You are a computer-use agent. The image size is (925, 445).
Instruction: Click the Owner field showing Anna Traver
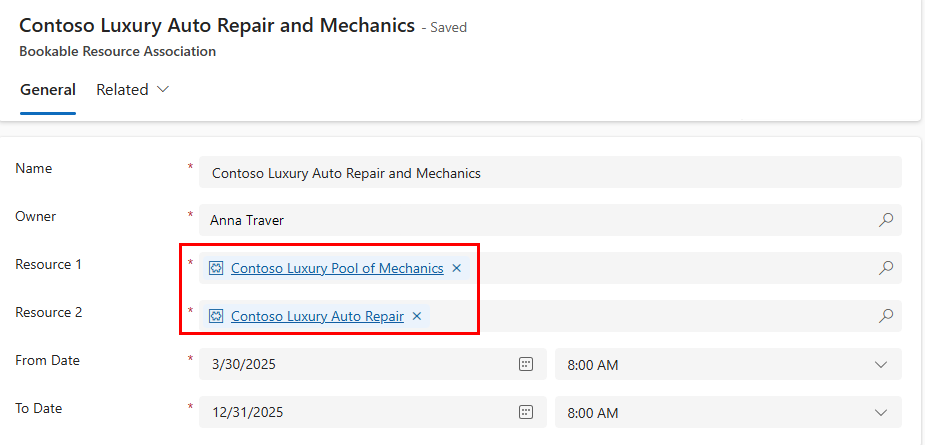click(550, 220)
